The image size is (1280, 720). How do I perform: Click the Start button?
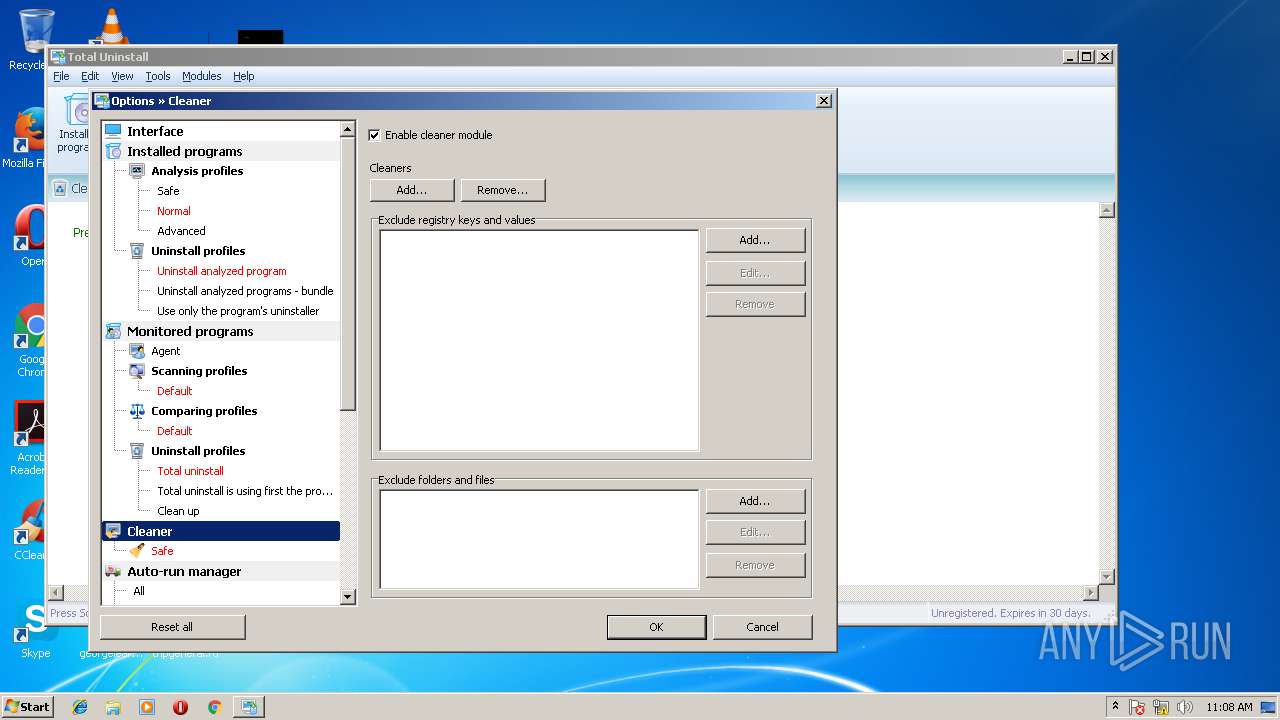pyautogui.click(x=27, y=706)
